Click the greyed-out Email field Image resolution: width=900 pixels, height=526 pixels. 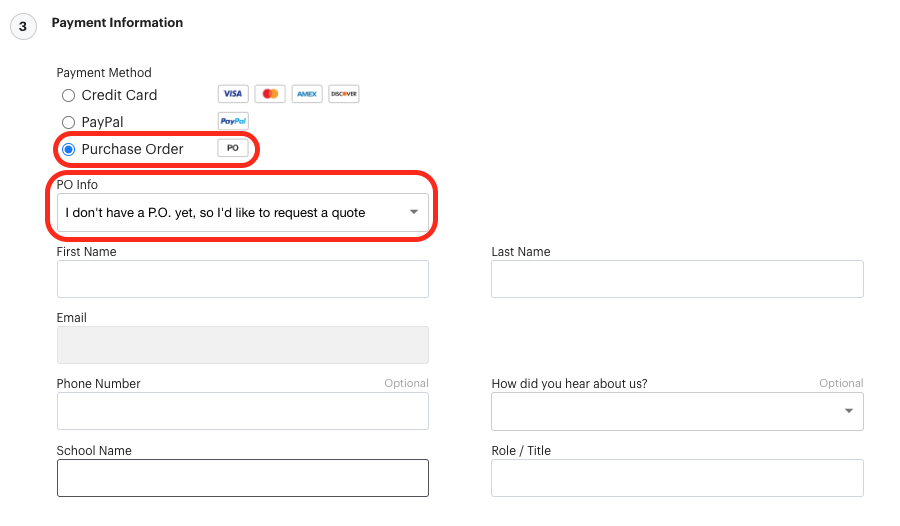243,345
